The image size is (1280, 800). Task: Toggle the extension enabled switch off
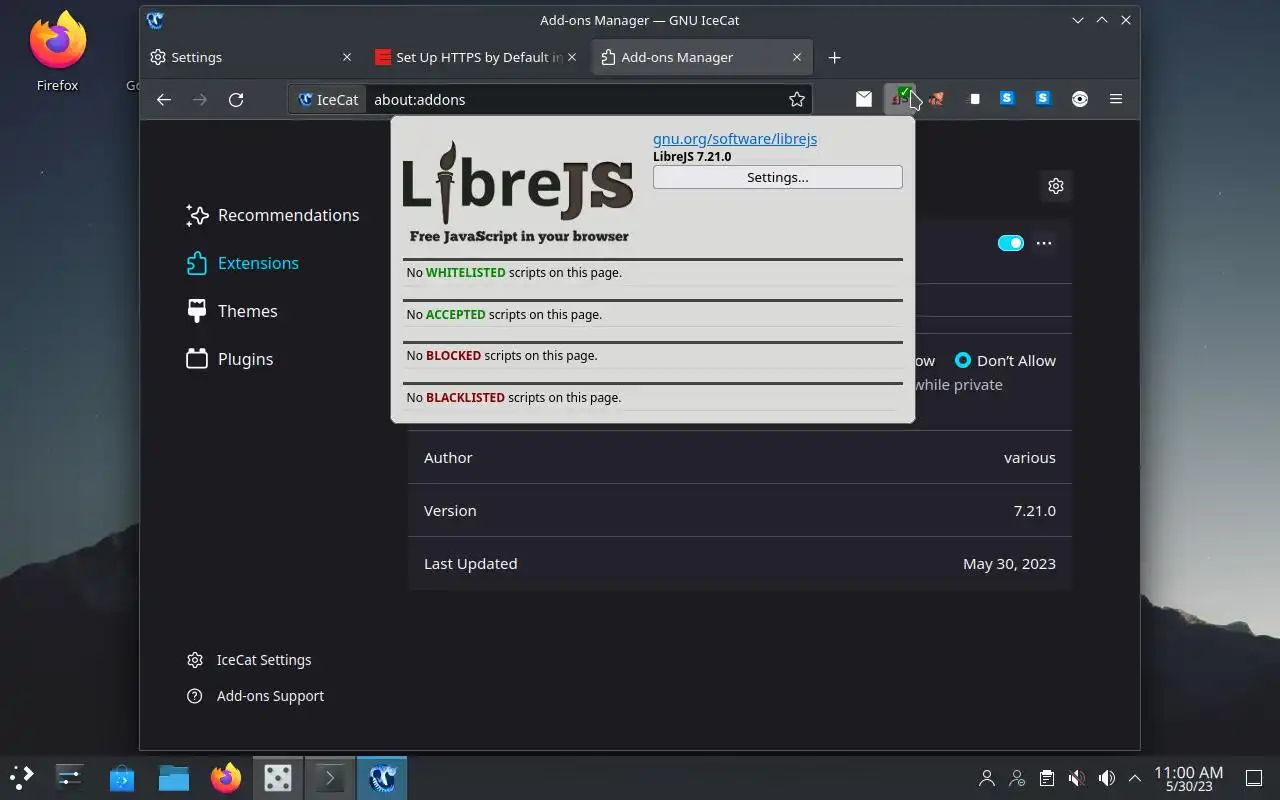(x=1011, y=243)
